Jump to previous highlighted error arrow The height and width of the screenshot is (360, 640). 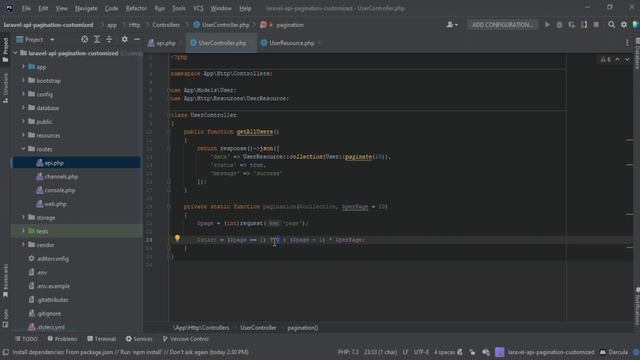(x=618, y=60)
